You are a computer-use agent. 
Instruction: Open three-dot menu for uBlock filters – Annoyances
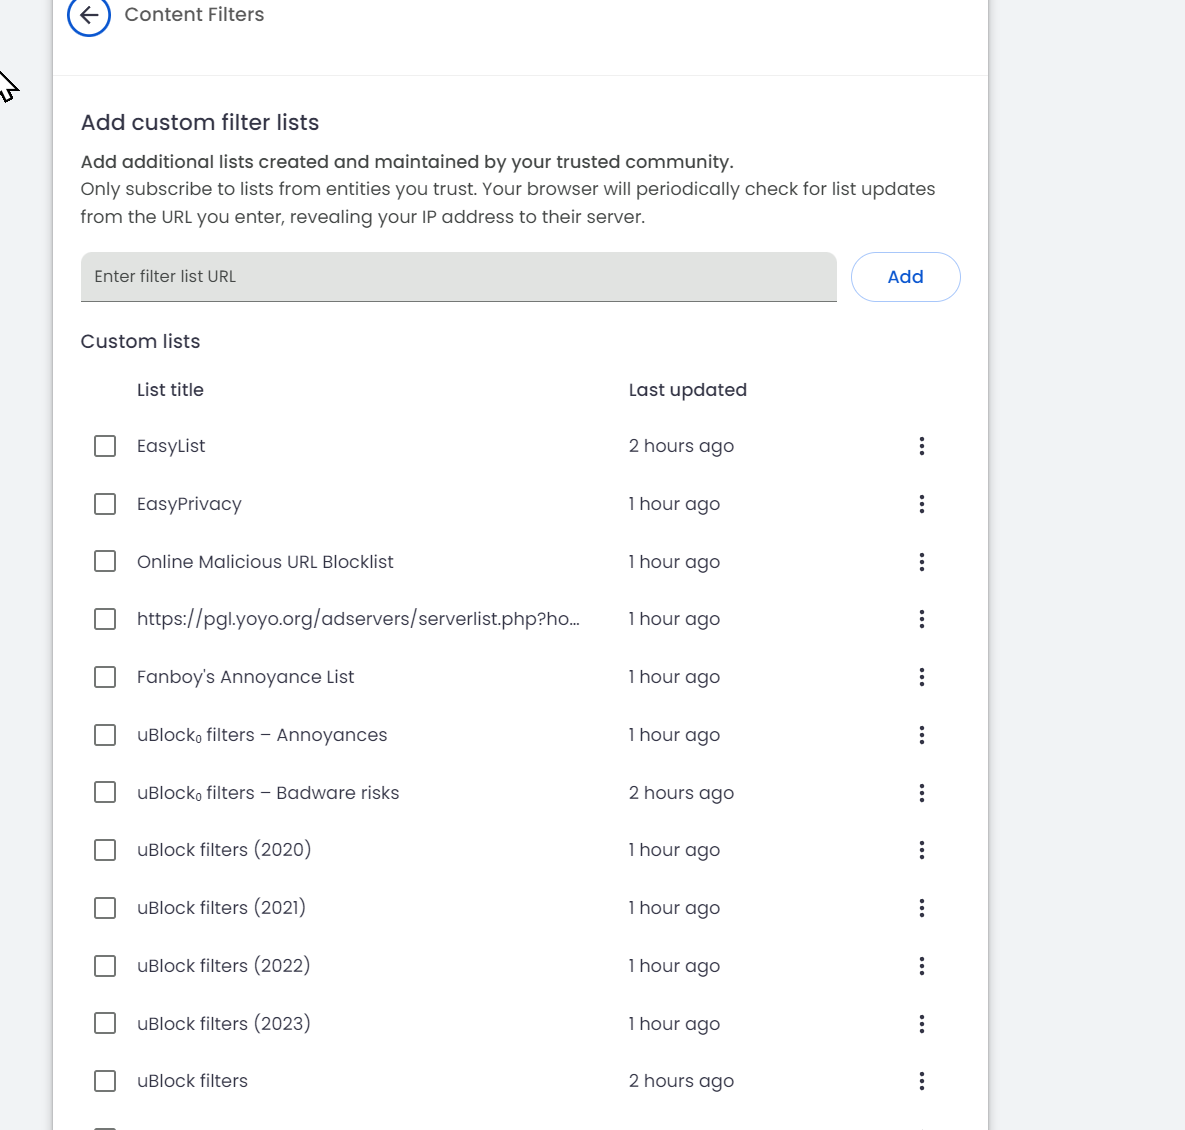pos(921,735)
